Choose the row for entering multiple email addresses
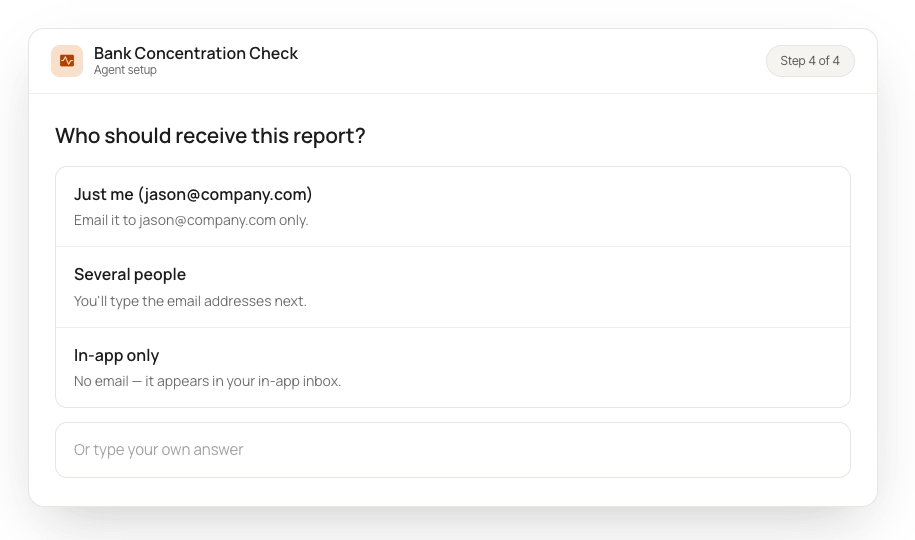The image size is (915, 540). pos(453,287)
